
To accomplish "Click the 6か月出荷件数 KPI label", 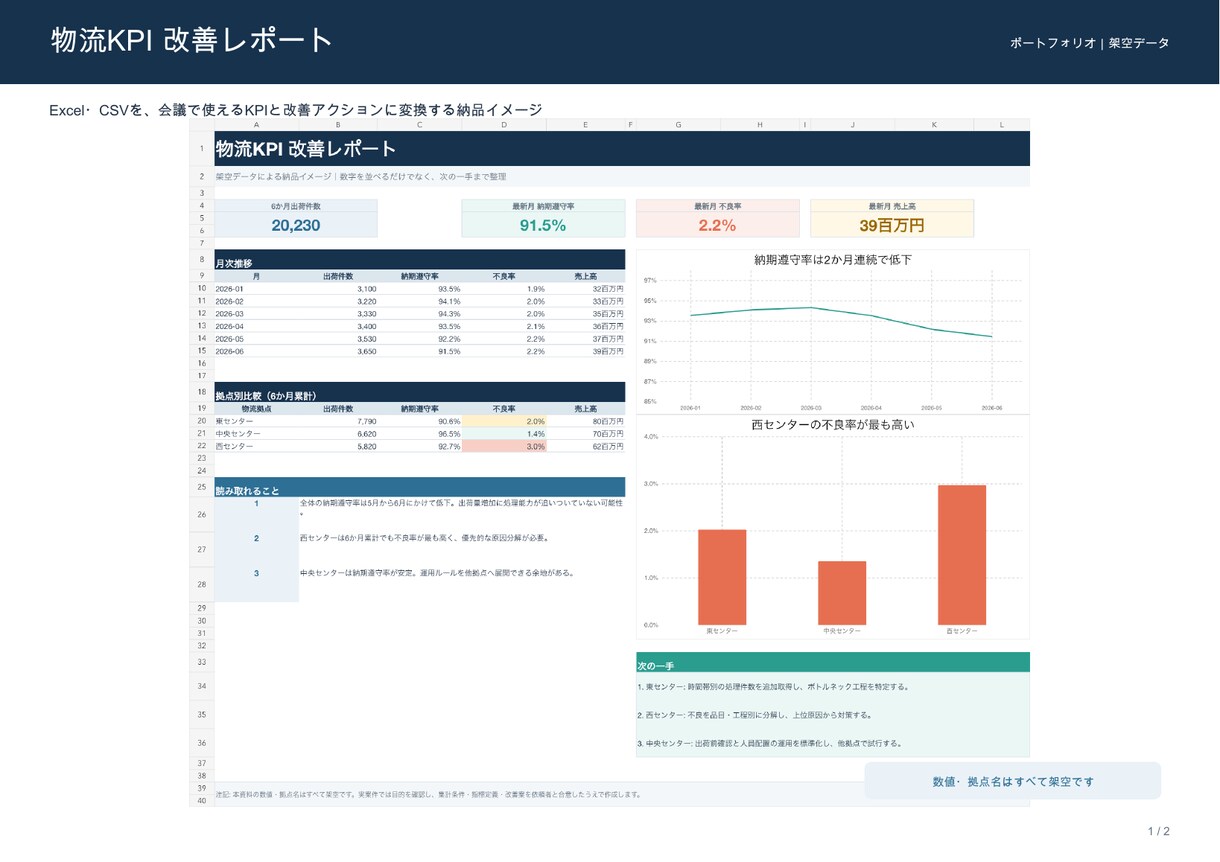I will click(296, 206).
